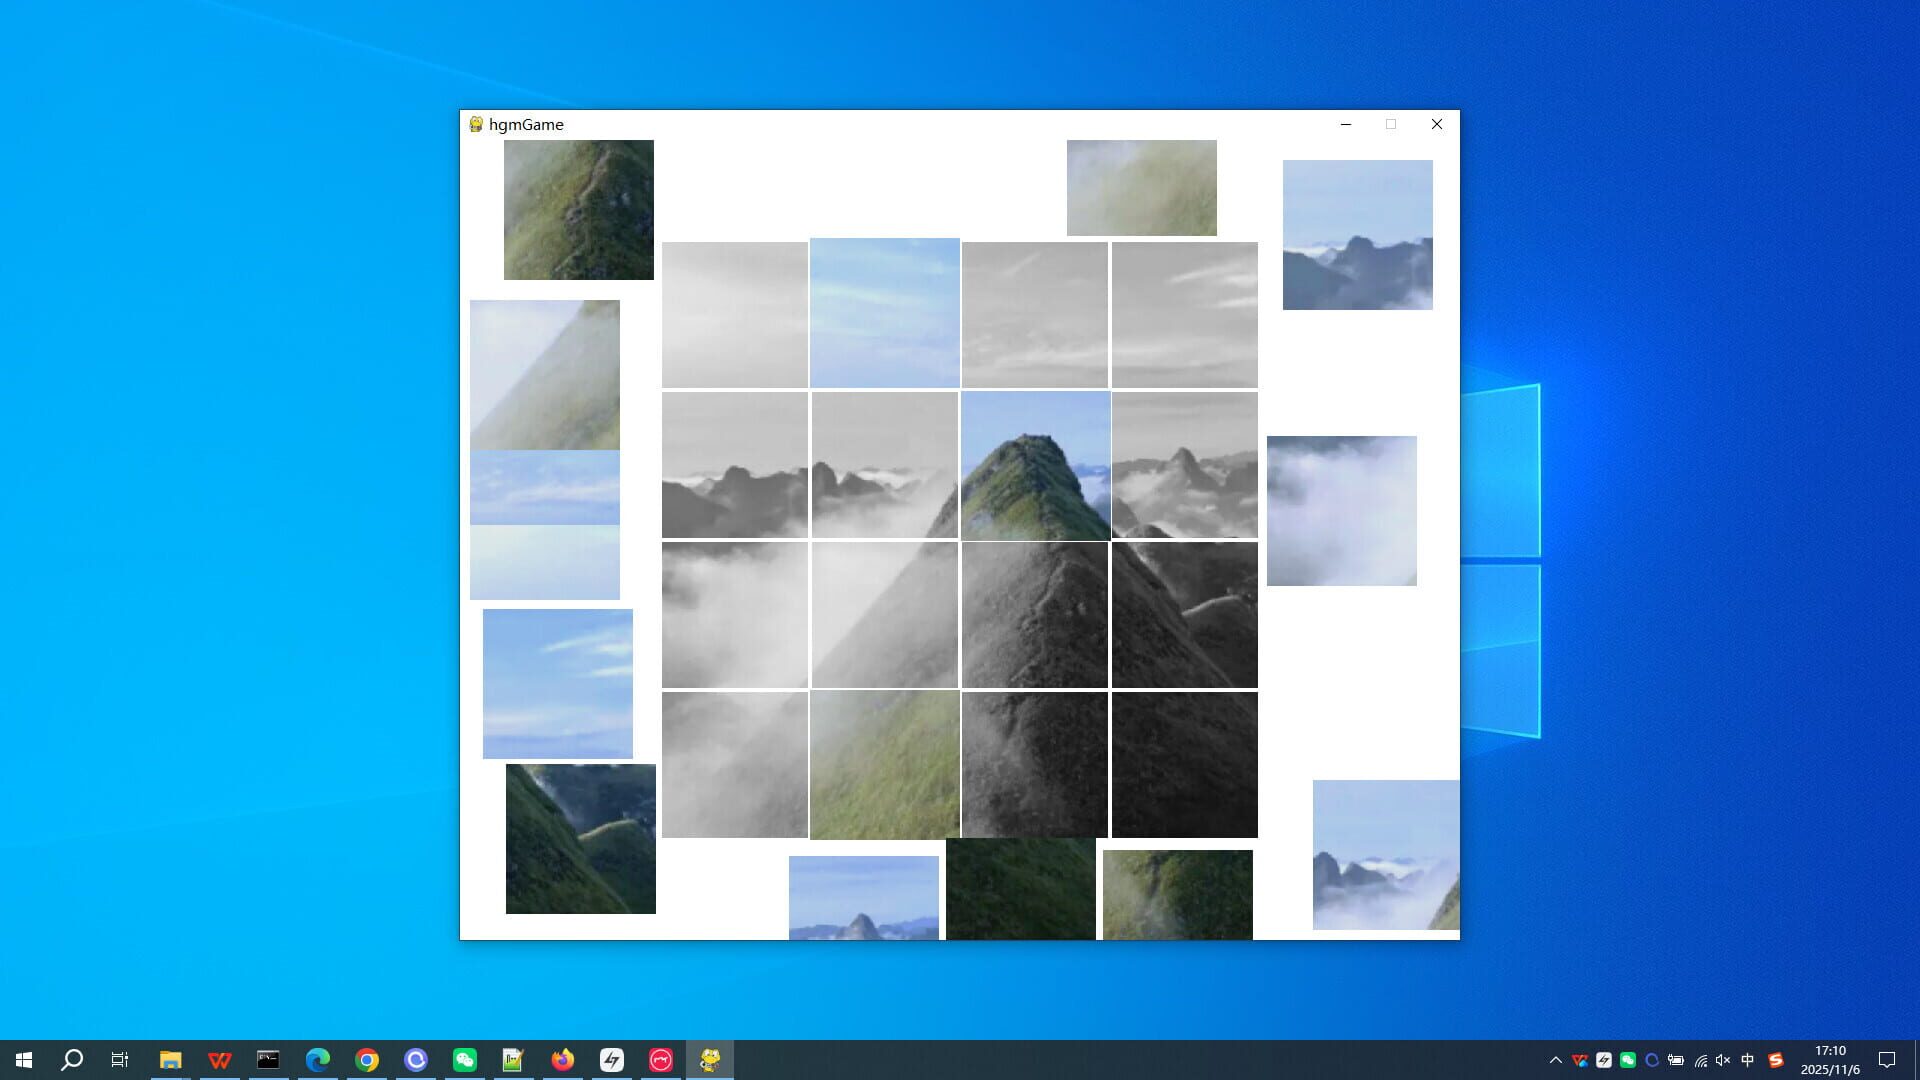
Task: Open WPS Office from the taskbar
Action: click(x=219, y=1059)
